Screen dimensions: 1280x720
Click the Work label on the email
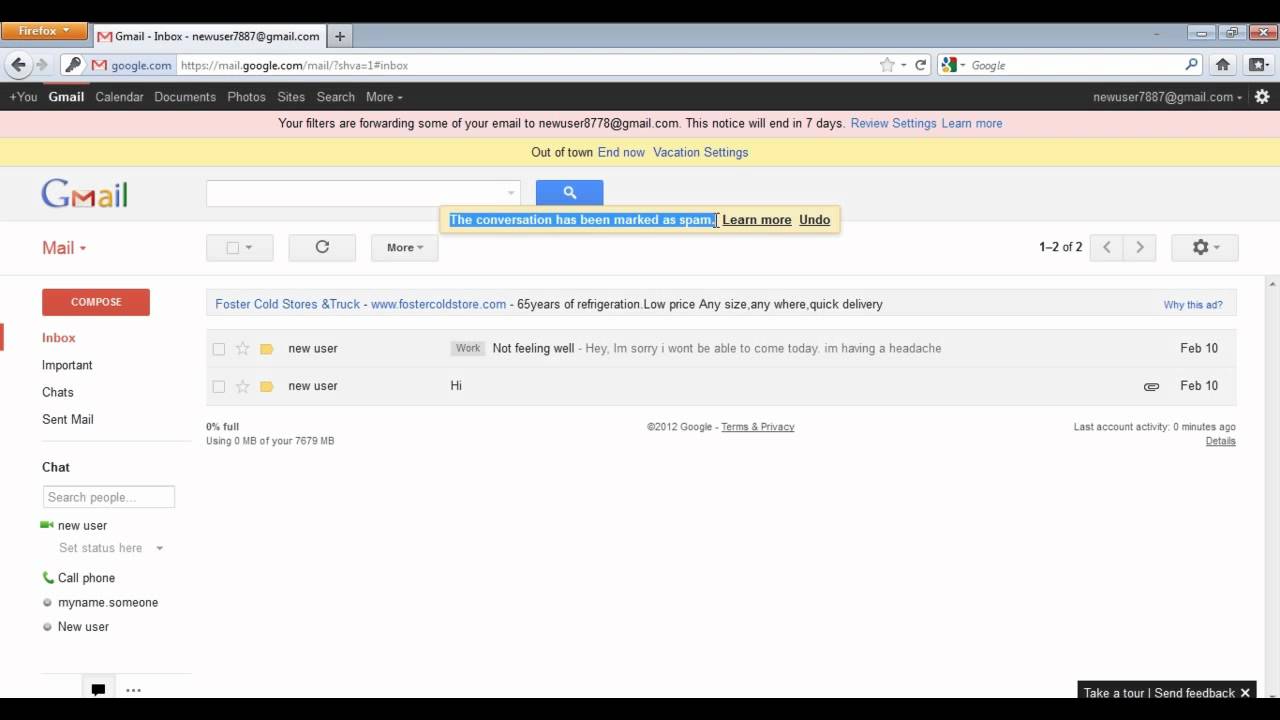click(x=468, y=348)
